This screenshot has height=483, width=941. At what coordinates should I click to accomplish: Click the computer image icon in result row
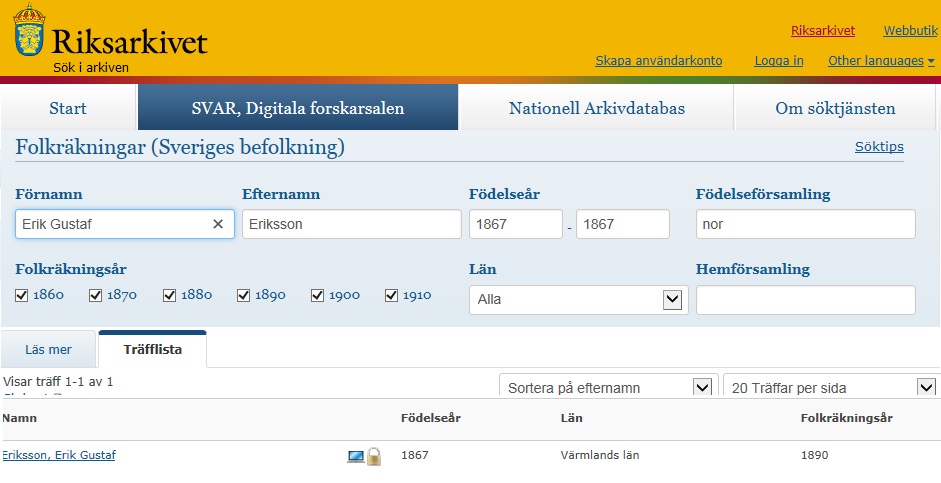pos(355,456)
